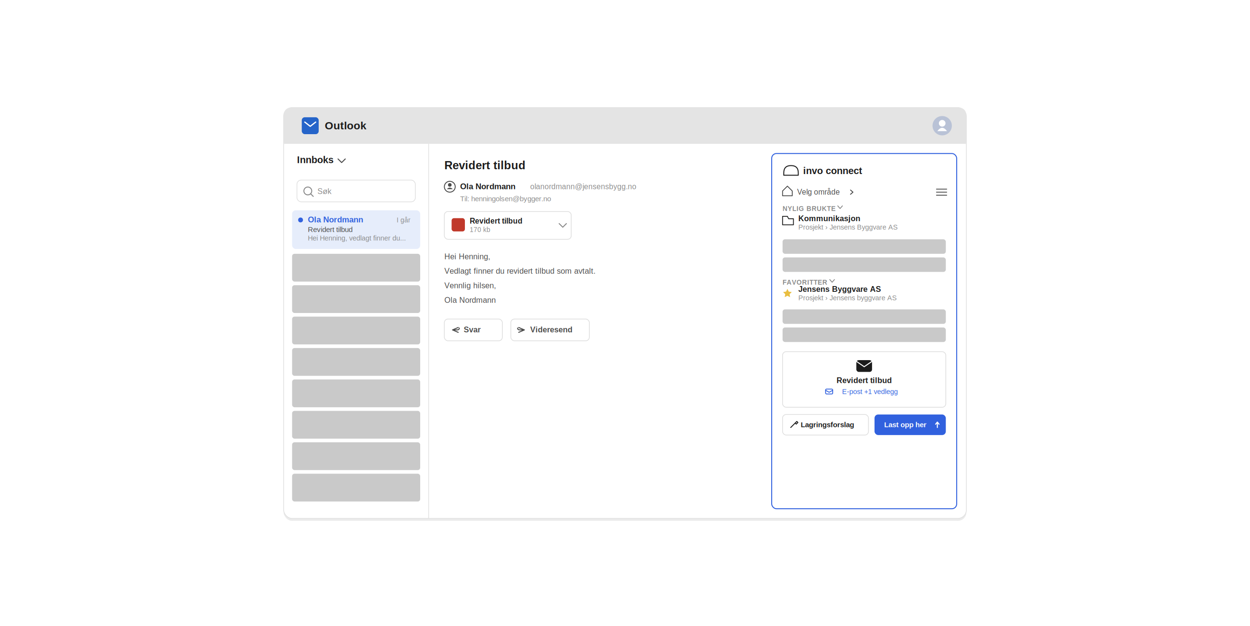Open the user profile avatar
Screen dimensions: 1250x626
tap(942, 126)
